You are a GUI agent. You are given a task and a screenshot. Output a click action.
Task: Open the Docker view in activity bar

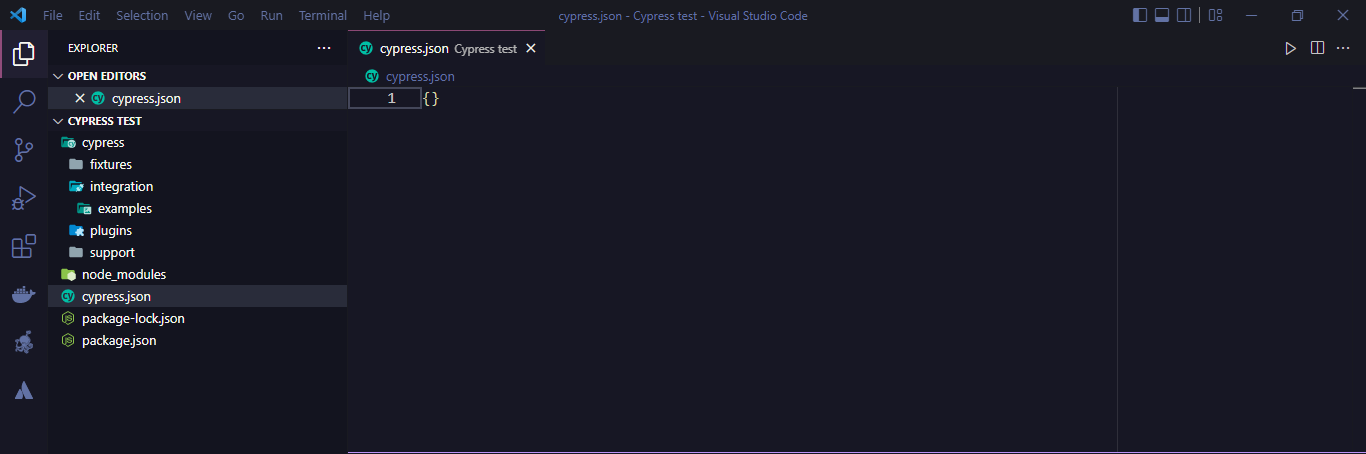(24, 294)
